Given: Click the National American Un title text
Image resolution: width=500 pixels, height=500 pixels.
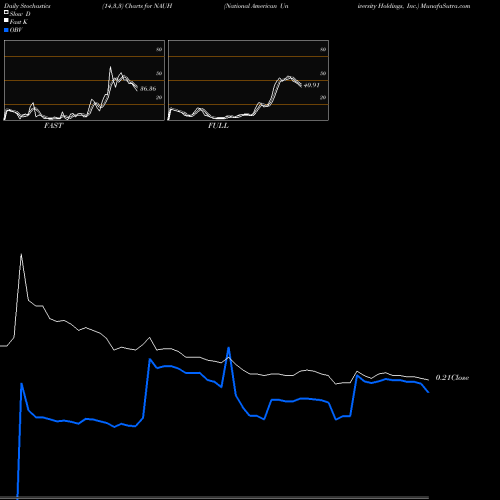Looking at the screenshot, I should pyautogui.click(x=256, y=6).
